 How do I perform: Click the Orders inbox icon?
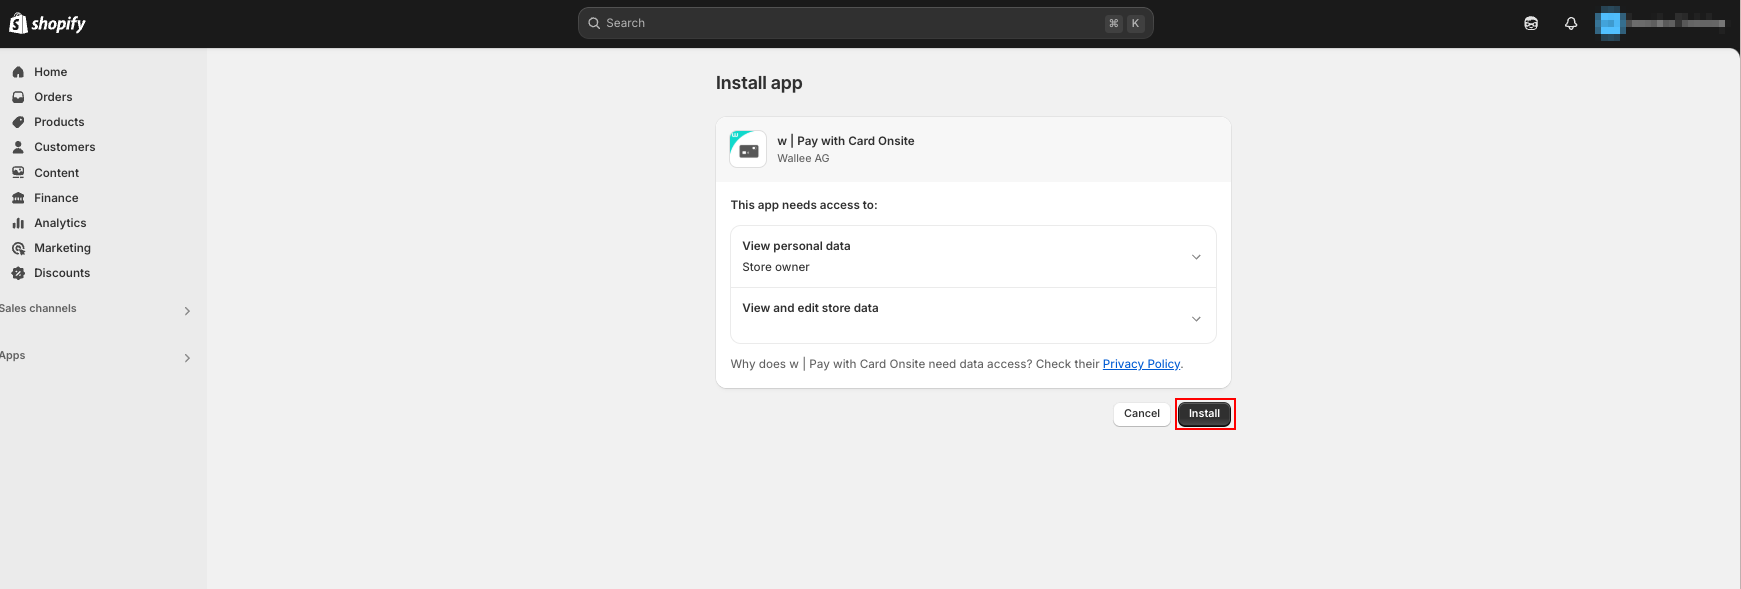tap(18, 97)
